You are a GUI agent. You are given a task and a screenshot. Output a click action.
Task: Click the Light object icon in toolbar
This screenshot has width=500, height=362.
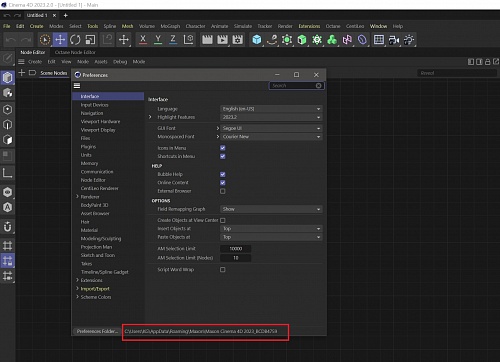(x=409, y=40)
